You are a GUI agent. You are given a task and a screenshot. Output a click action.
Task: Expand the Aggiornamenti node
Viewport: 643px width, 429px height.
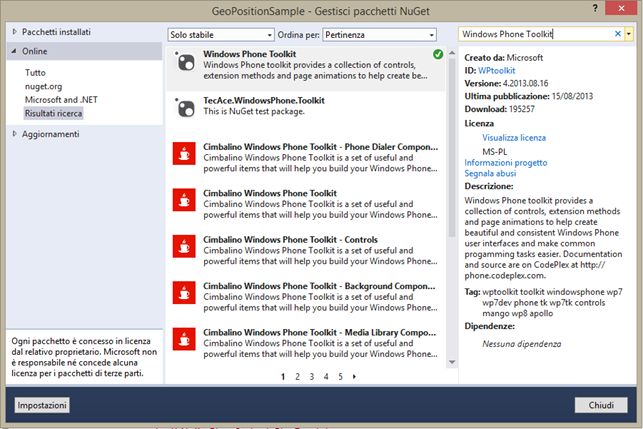pyautogui.click(x=14, y=134)
